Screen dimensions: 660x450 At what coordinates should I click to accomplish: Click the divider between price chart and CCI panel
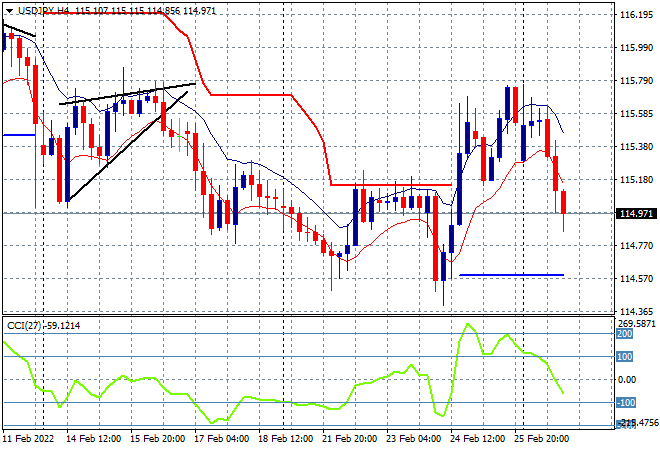point(308,315)
